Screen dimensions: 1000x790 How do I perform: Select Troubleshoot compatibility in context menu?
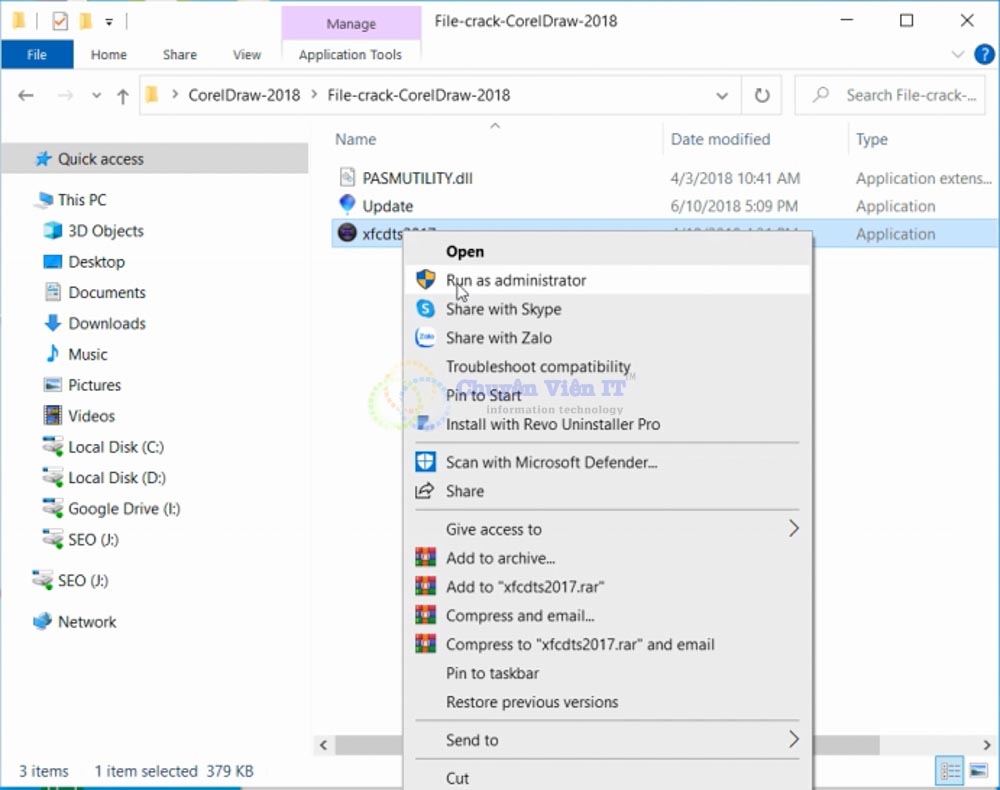(x=607, y=367)
